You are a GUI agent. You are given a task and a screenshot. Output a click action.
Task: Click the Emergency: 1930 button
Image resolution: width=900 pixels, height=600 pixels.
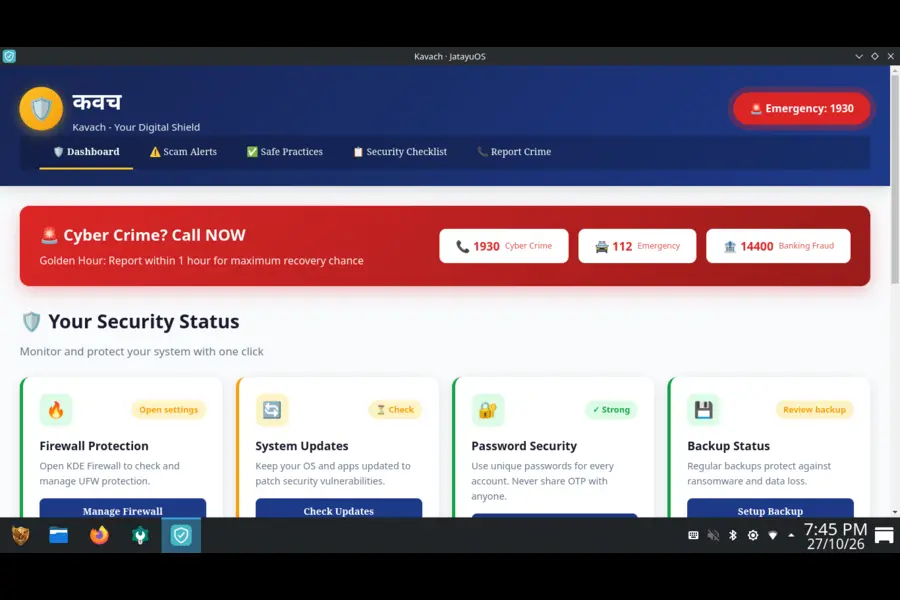(x=802, y=109)
